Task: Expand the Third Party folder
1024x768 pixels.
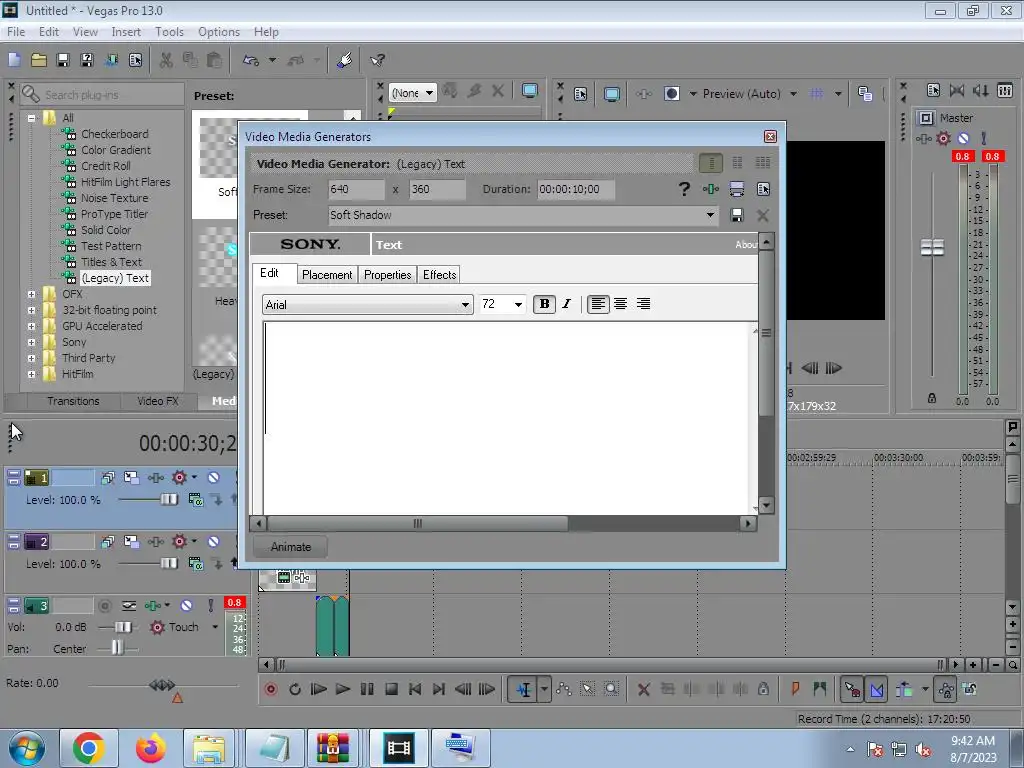Action: (x=31, y=359)
